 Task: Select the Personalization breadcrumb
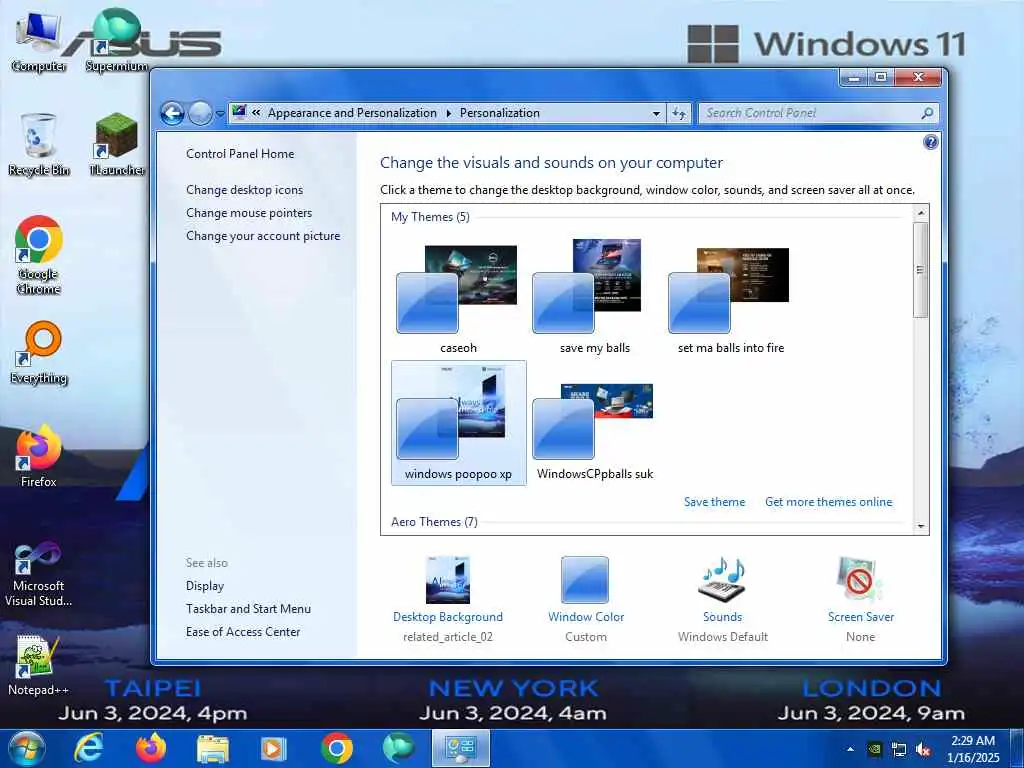(500, 113)
